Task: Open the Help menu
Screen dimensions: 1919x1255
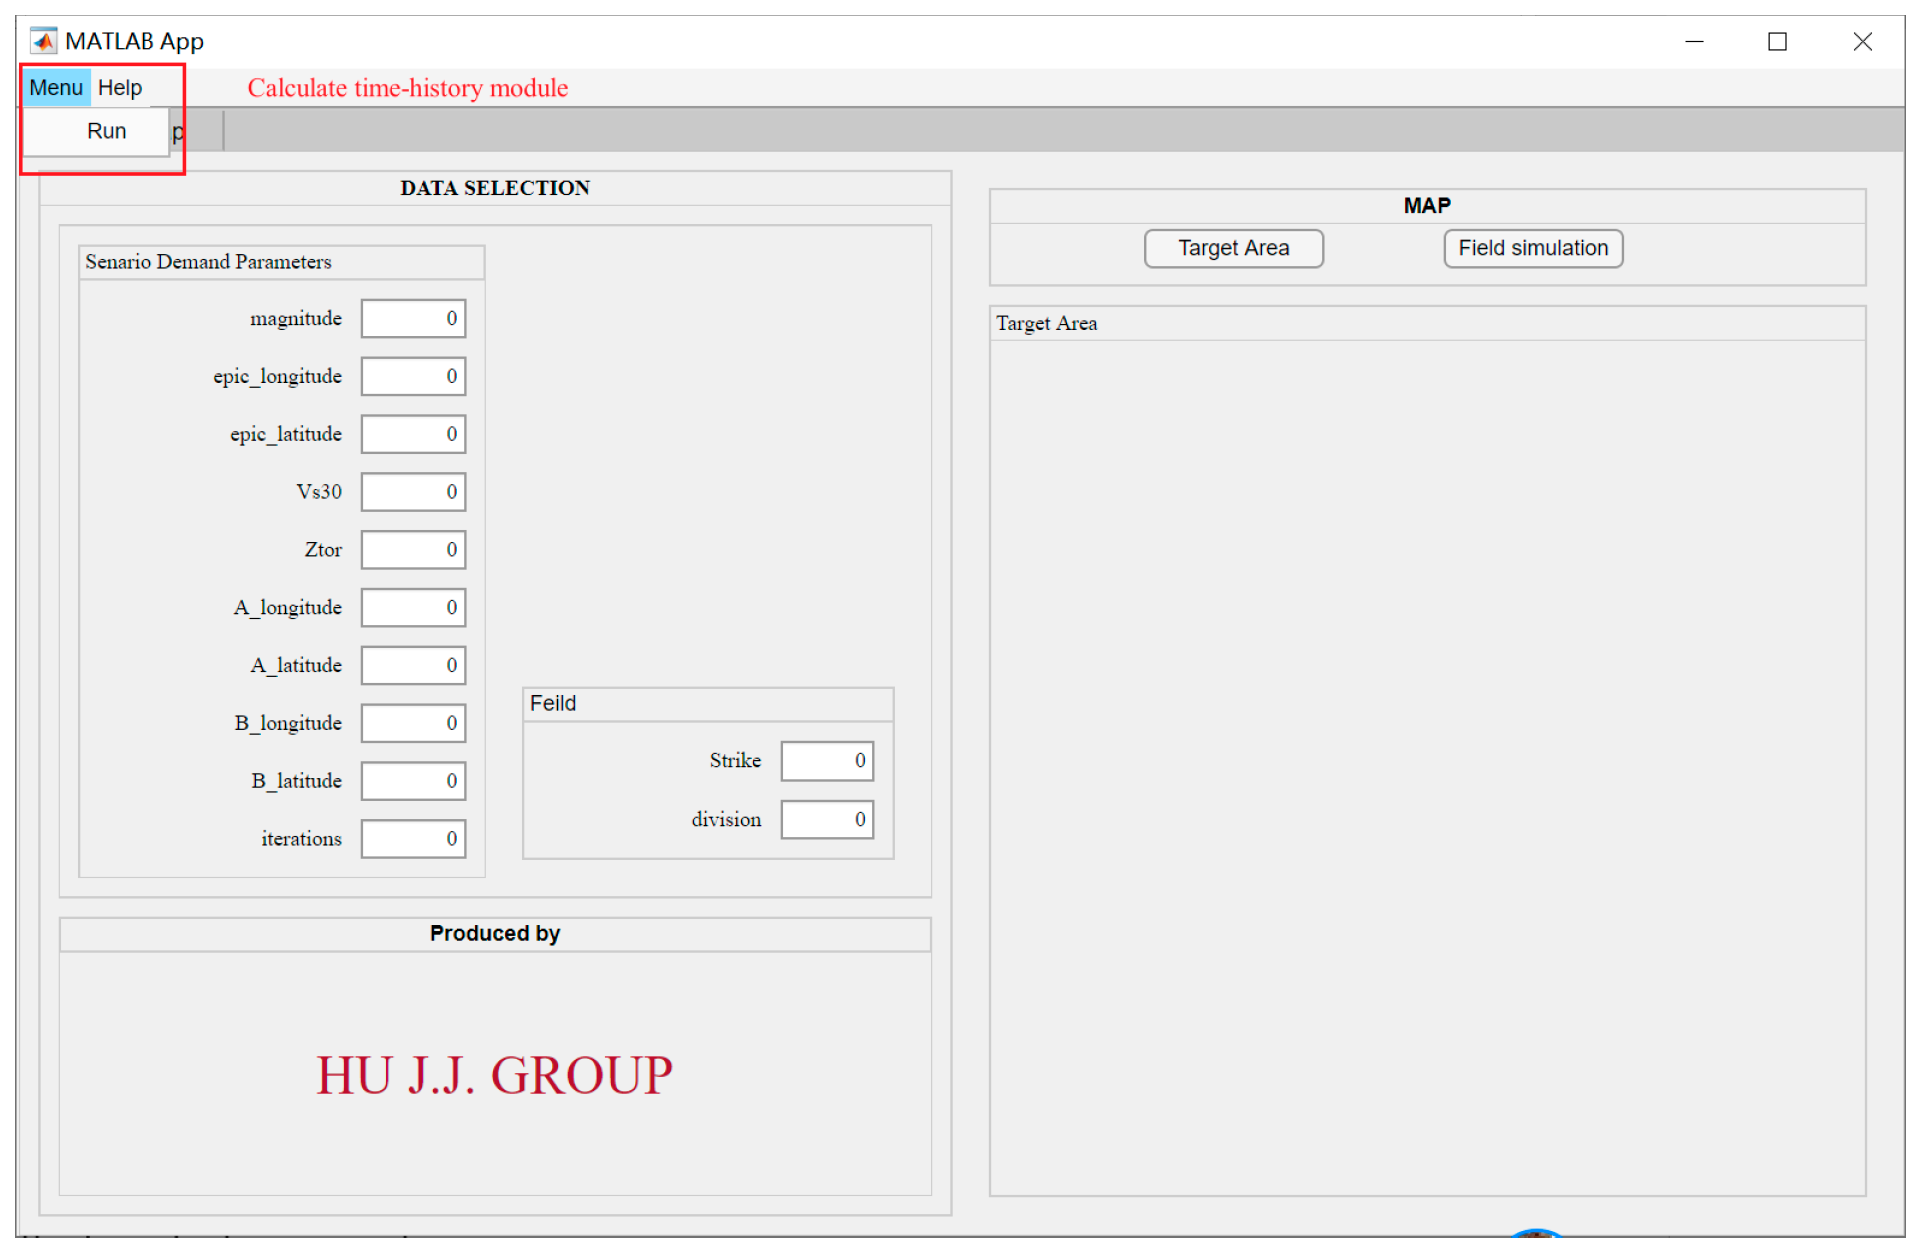Action: (120, 88)
